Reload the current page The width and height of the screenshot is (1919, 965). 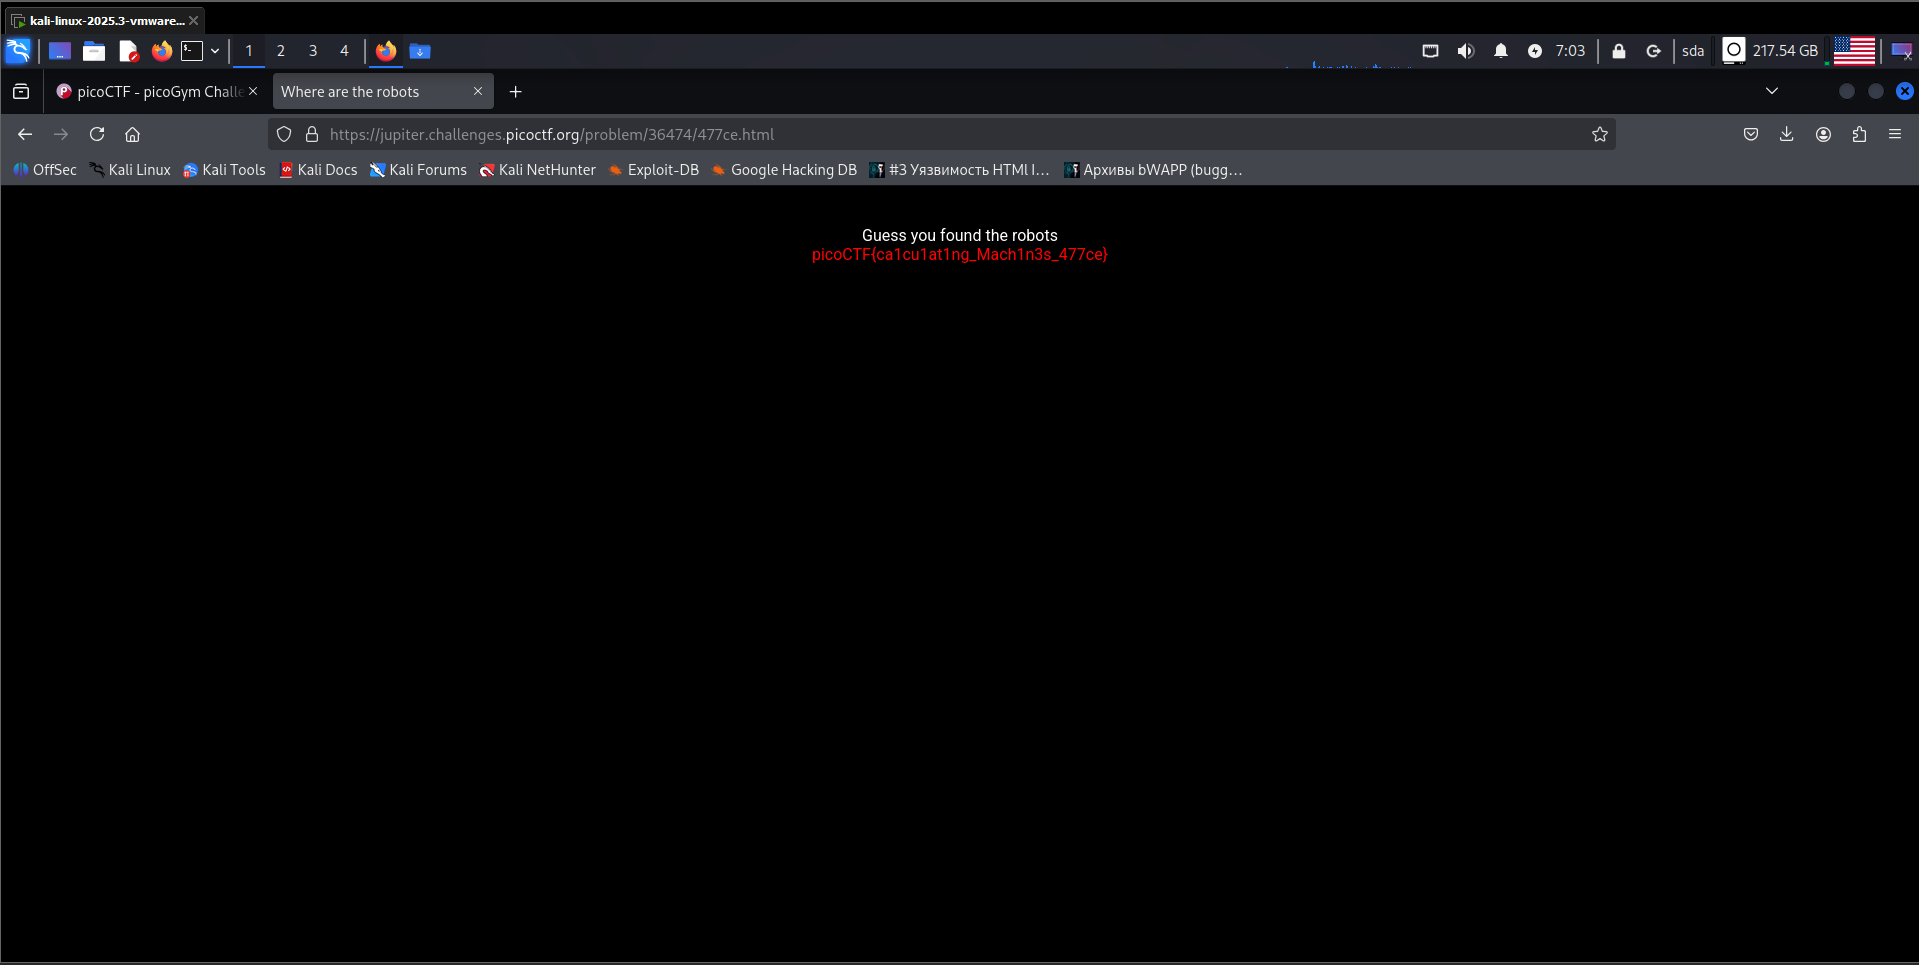pyautogui.click(x=97, y=134)
